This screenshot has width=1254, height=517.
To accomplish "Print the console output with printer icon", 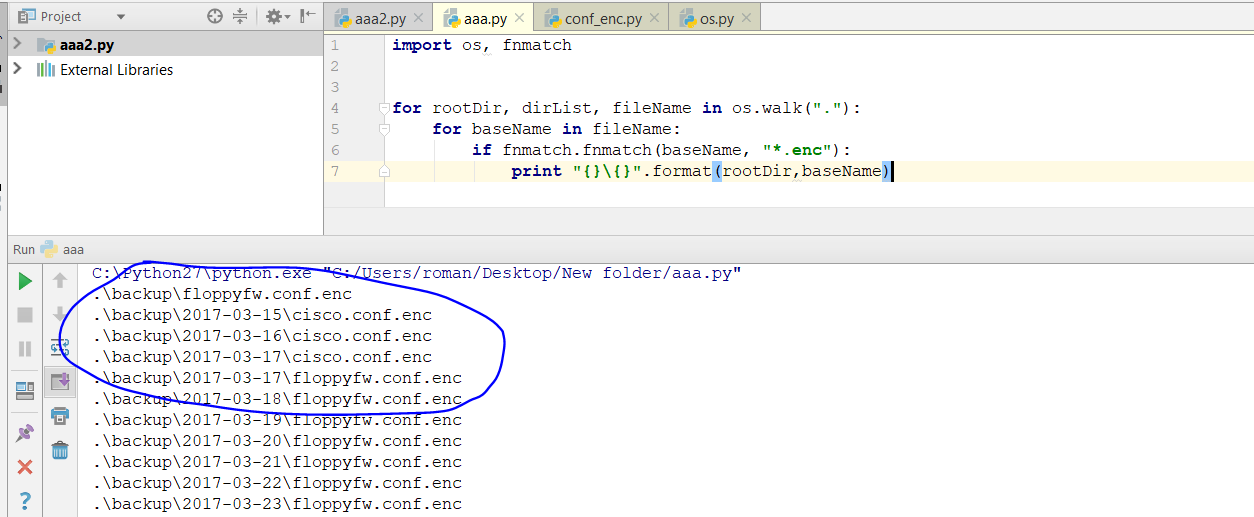I will pos(60,415).
